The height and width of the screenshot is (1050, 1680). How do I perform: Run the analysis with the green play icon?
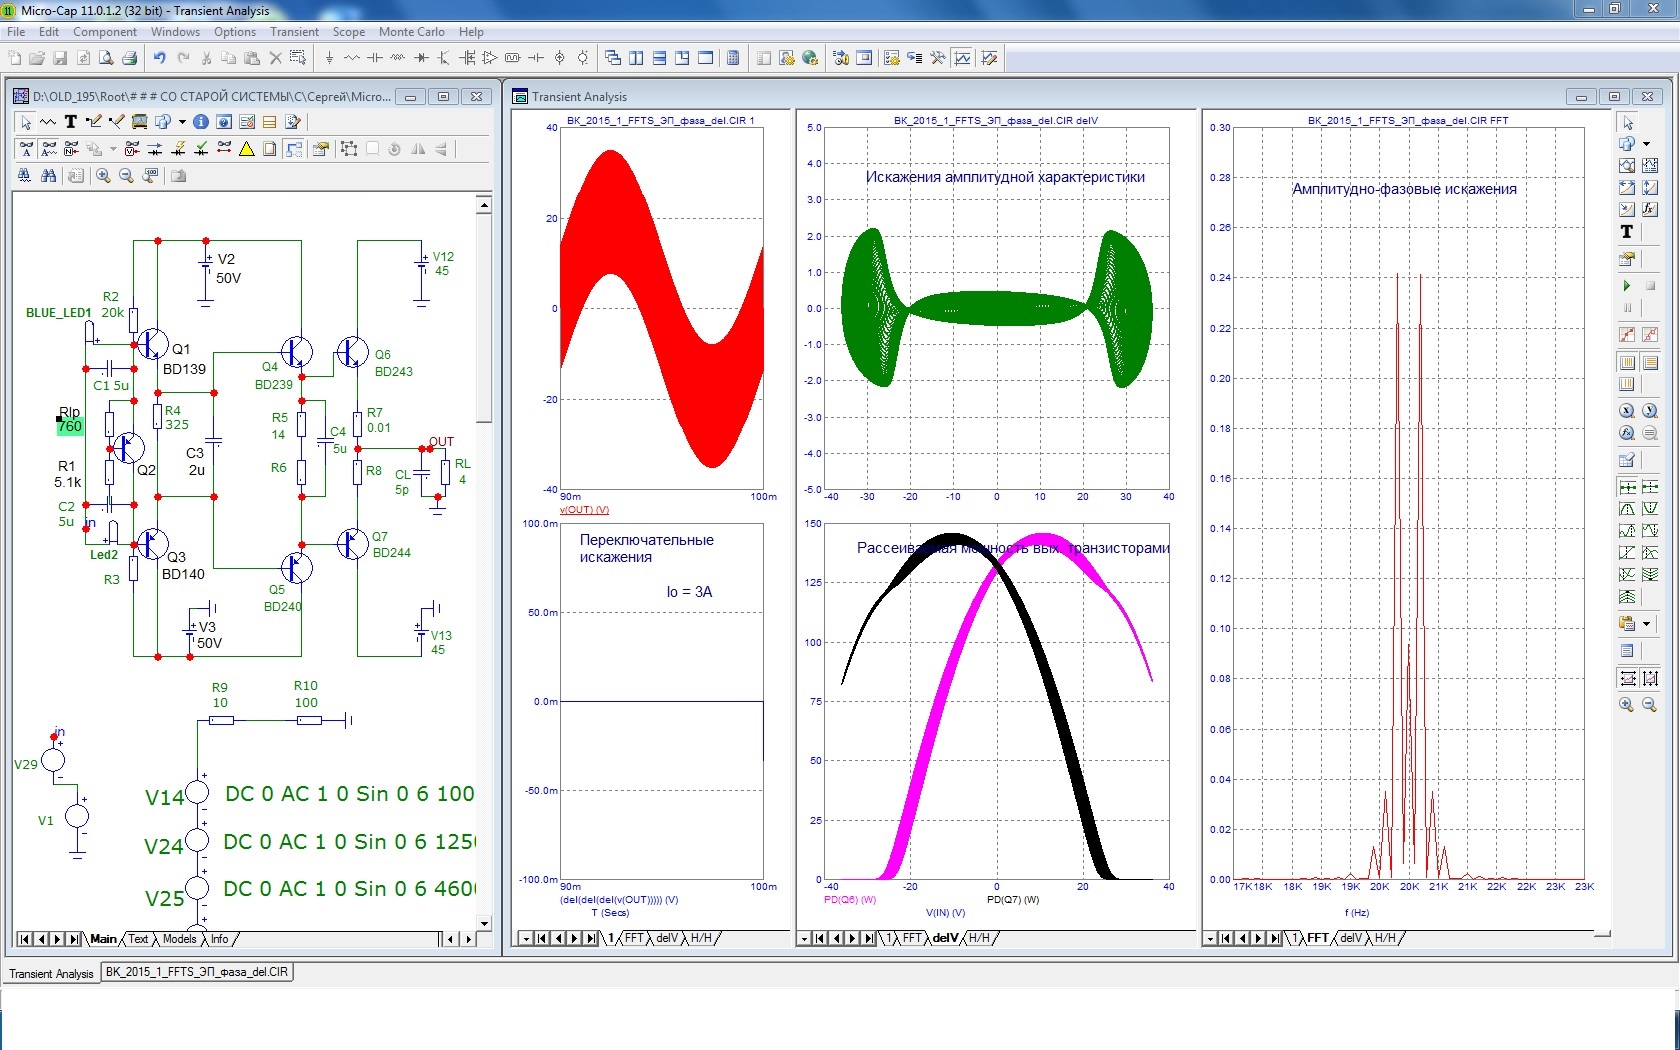point(1627,286)
